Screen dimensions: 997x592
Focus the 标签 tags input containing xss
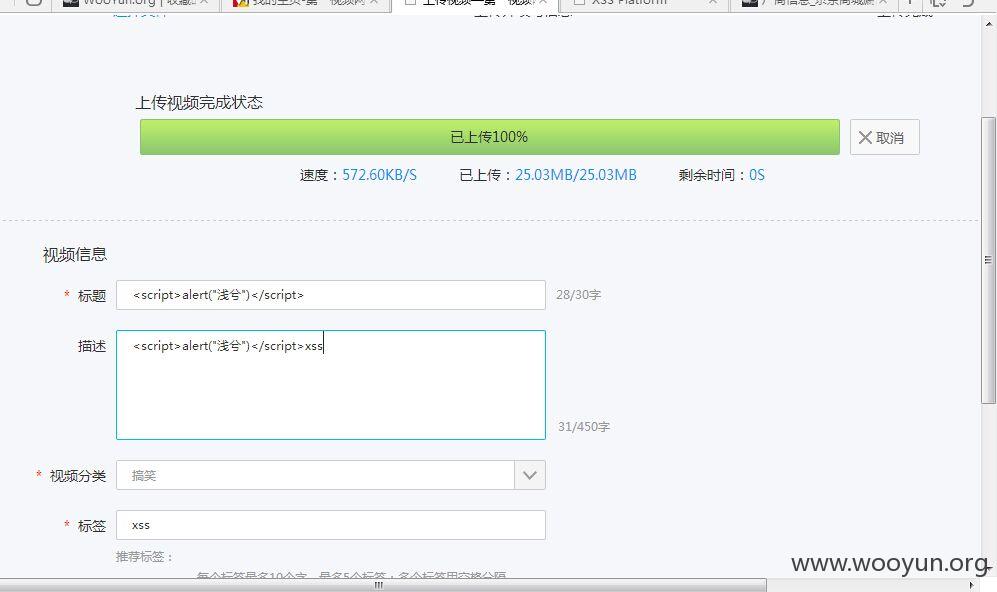pos(331,525)
